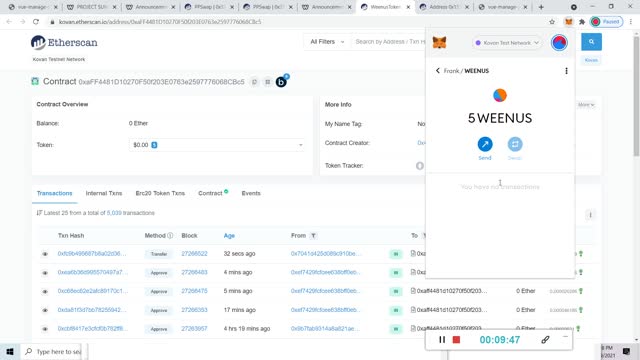Pause the screen recording
640x360 pixels.
tap(442, 340)
